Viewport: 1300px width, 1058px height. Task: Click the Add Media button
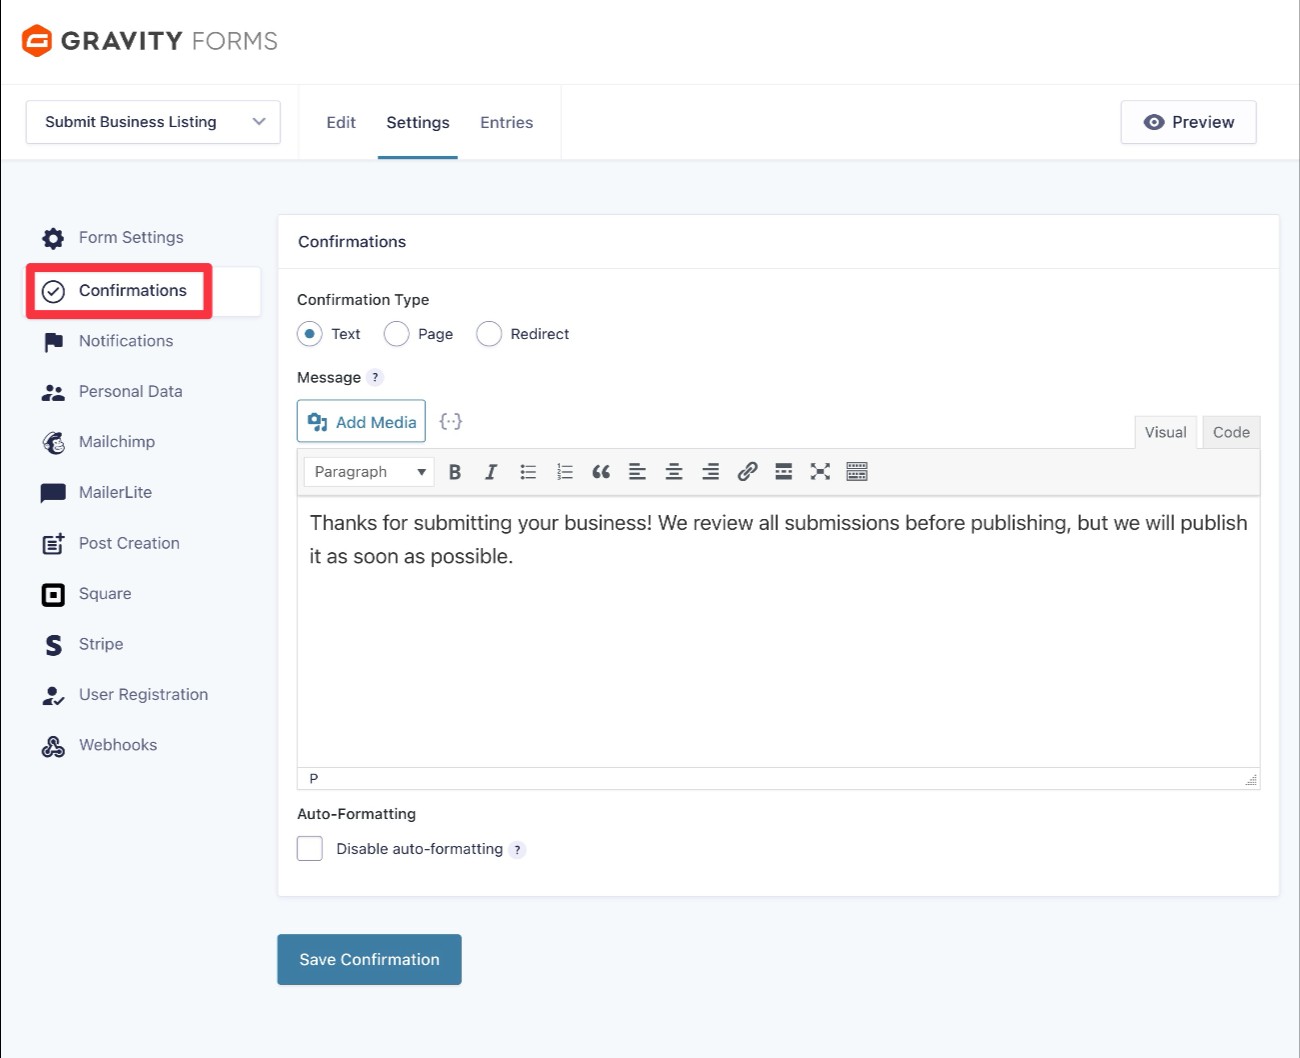pyautogui.click(x=361, y=422)
